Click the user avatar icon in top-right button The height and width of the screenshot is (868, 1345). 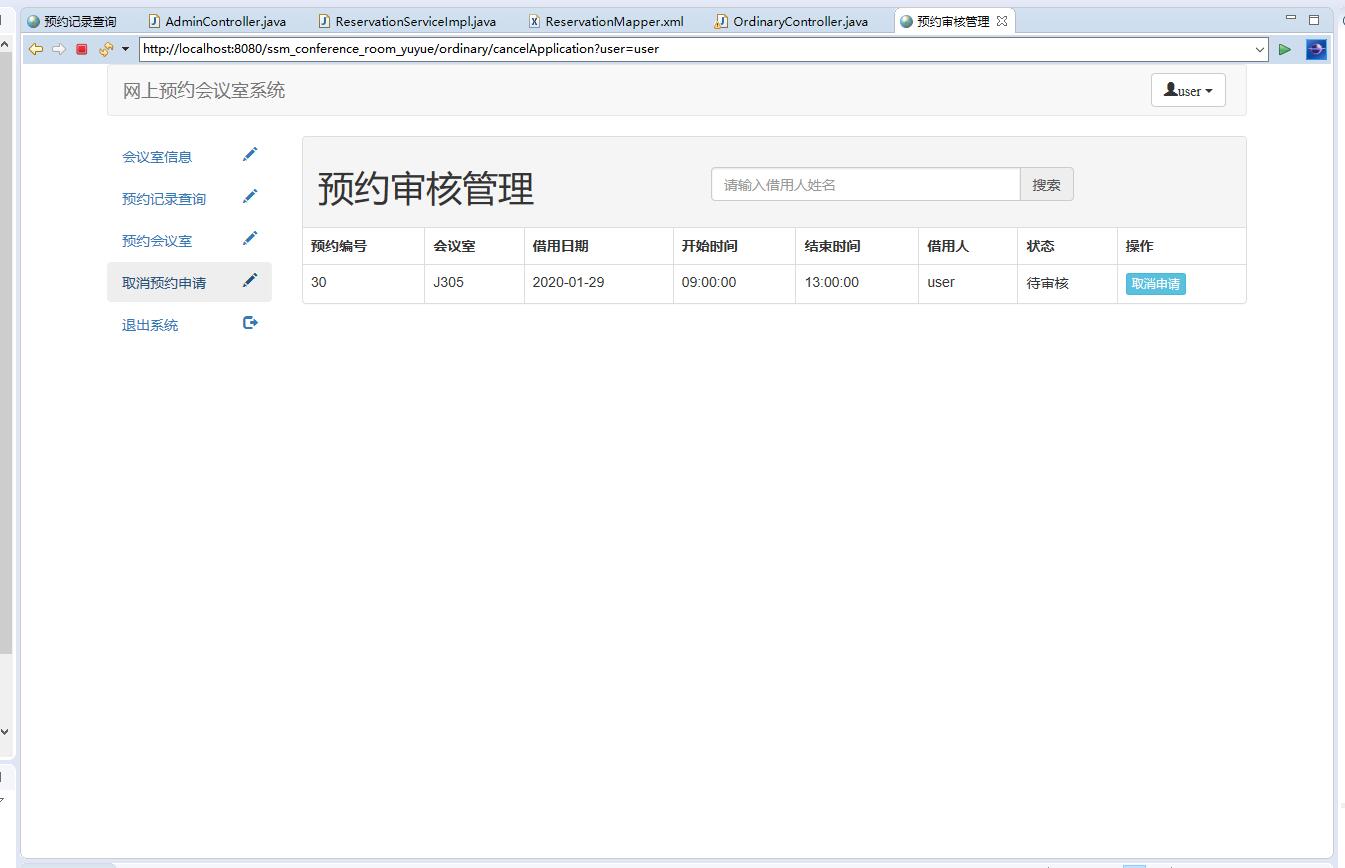coord(1170,90)
